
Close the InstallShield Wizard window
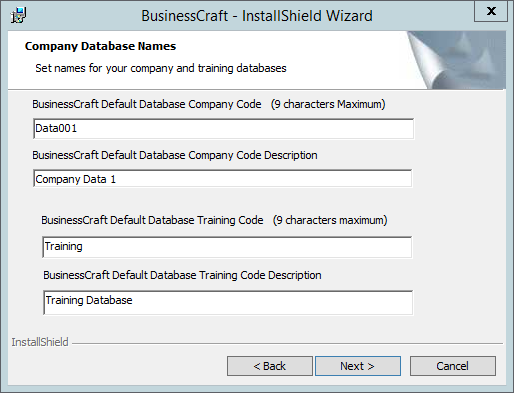click(491, 11)
